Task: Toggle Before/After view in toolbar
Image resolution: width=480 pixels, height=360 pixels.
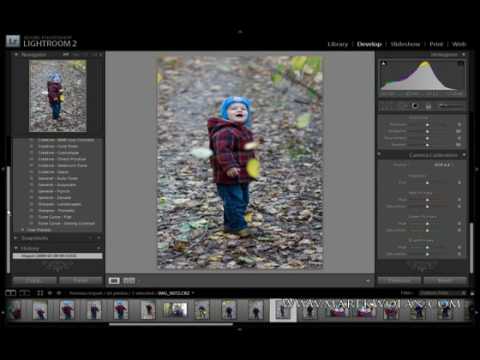Action: click(129, 281)
